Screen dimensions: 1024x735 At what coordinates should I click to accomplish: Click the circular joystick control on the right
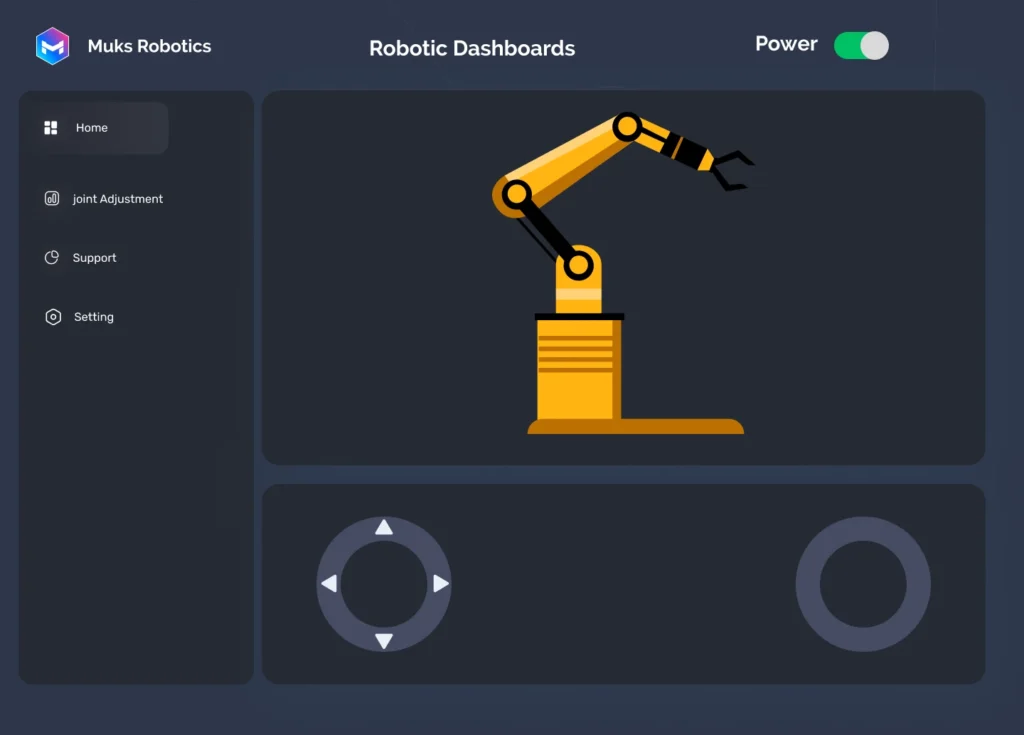coord(862,584)
